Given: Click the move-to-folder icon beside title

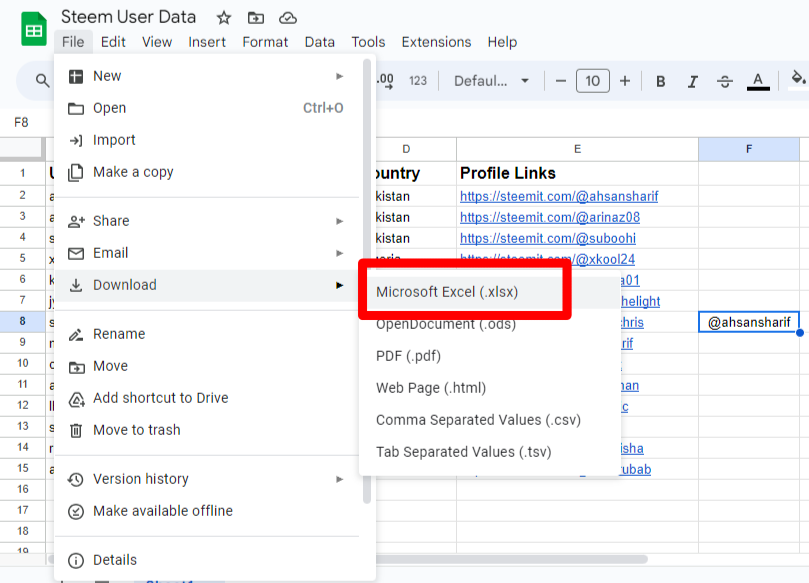Looking at the screenshot, I should (256, 18).
